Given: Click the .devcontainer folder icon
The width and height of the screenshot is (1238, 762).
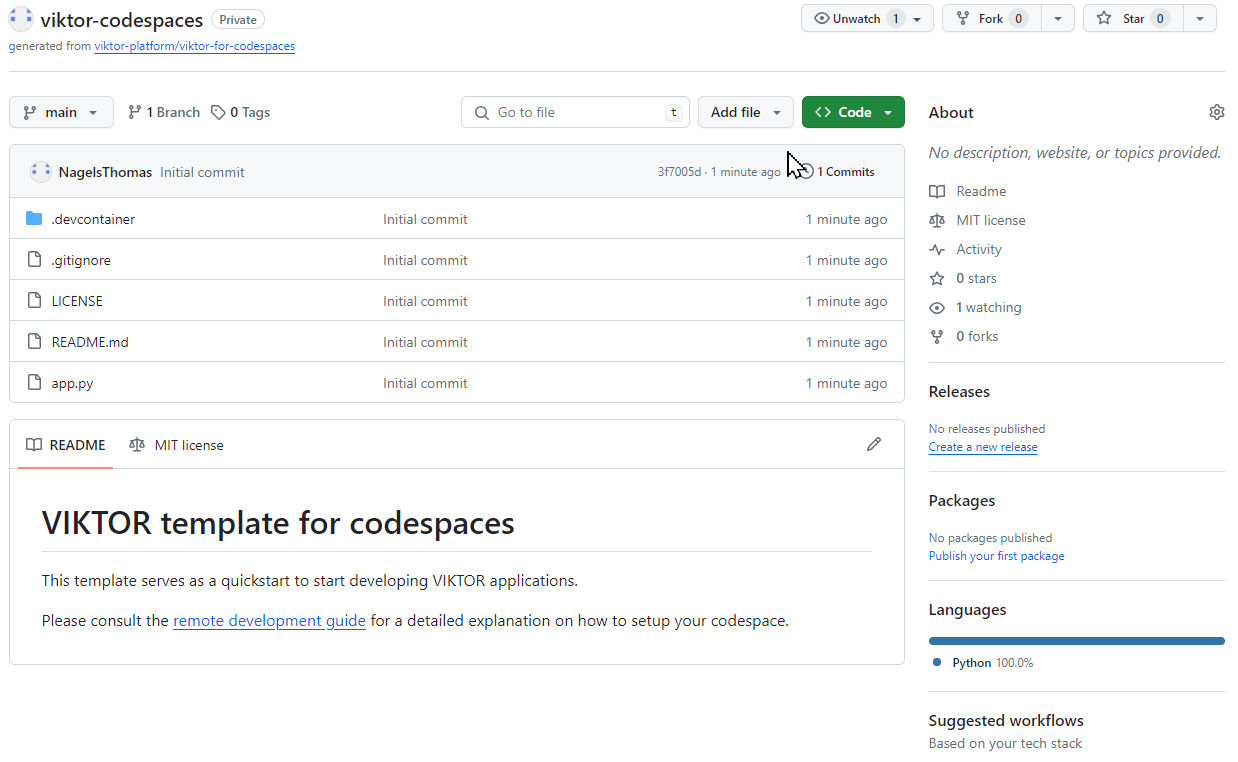Looking at the screenshot, I should pyautogui.click(x=34, y=219).
